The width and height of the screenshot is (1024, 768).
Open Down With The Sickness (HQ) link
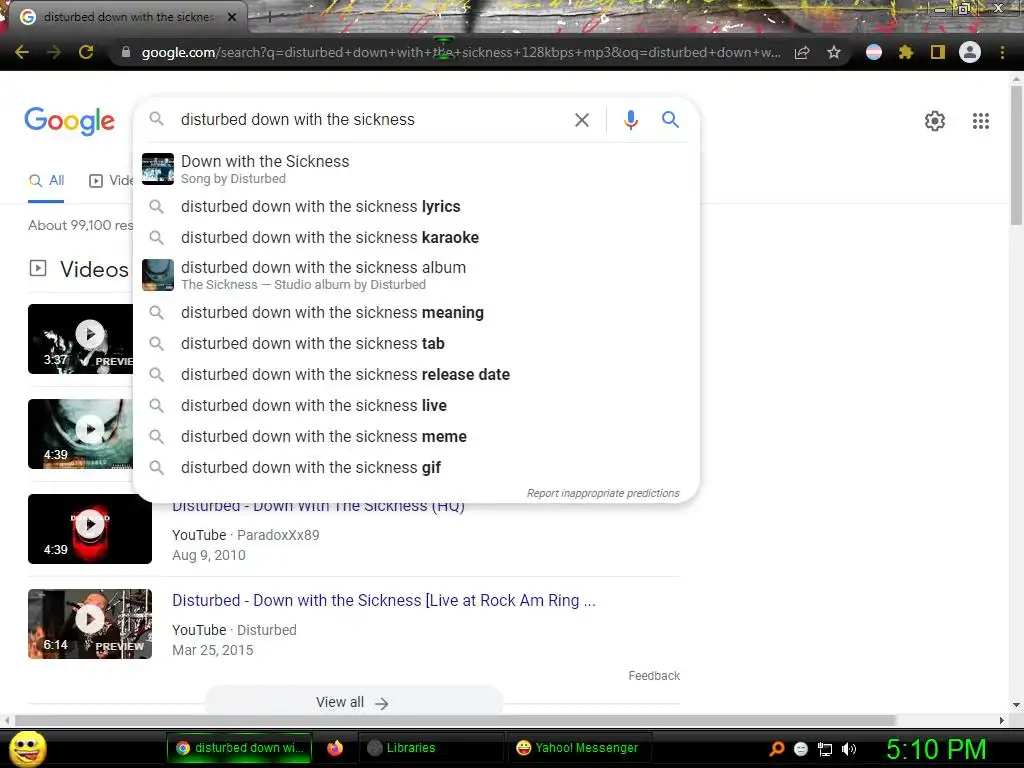click(318, 507)
